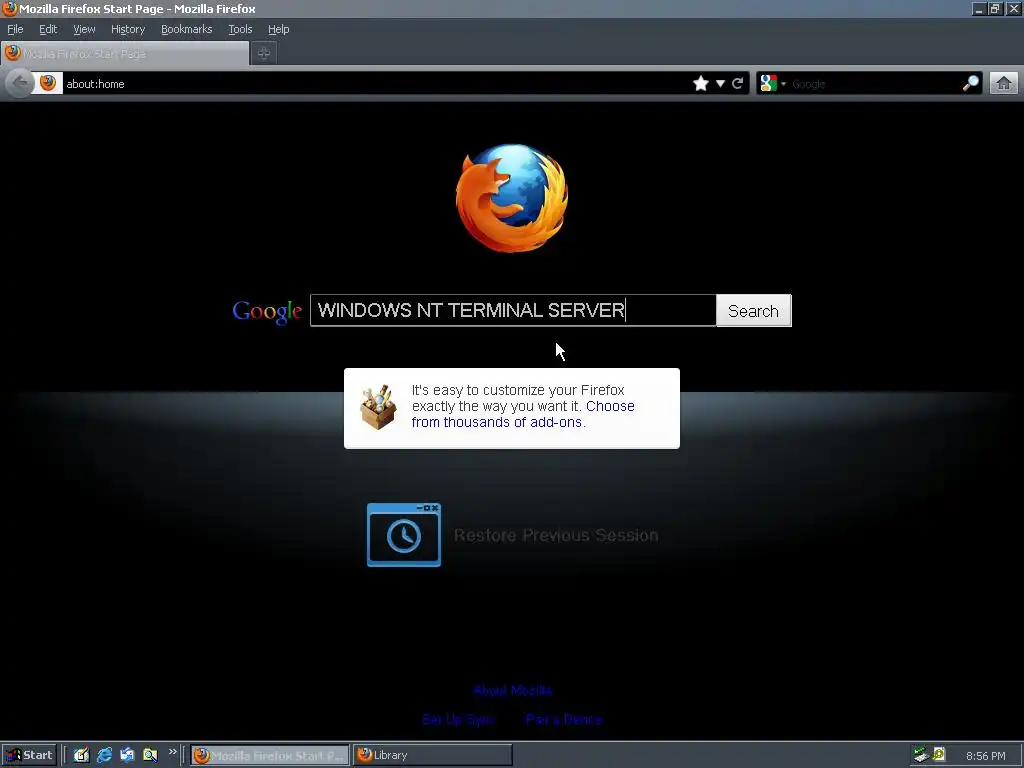Click the Search button

tap(754, 311)
